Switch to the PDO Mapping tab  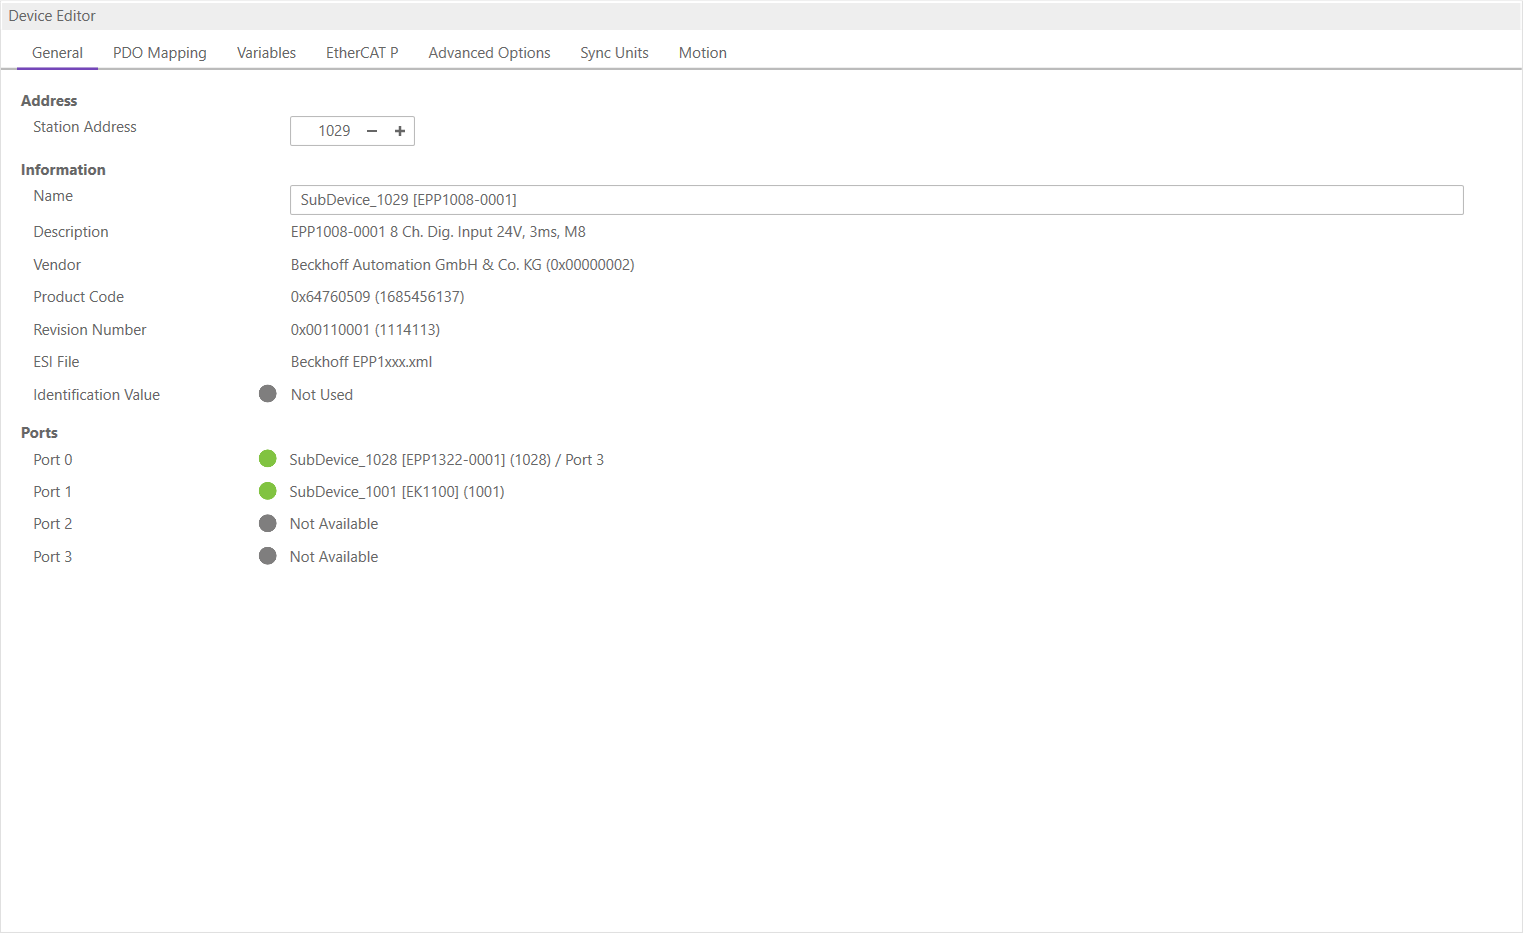point(160,53)
